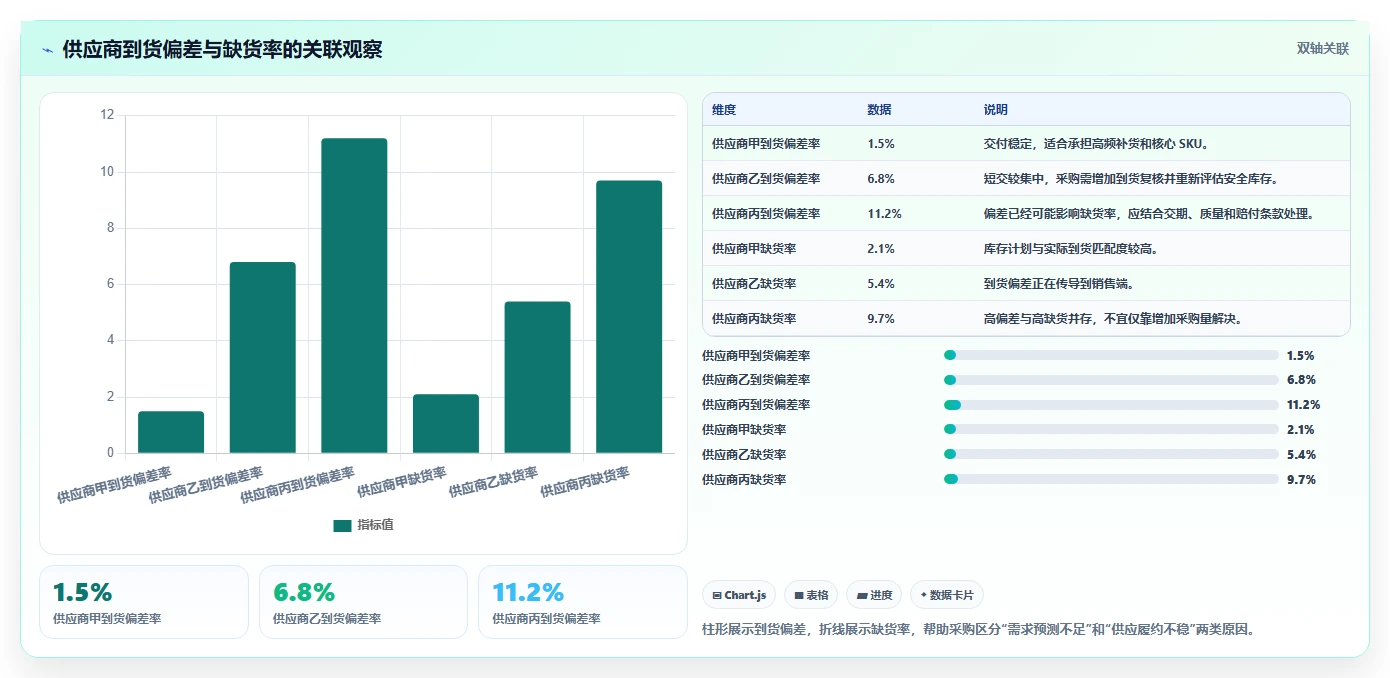Click the table cell 供应商乙到货偏差率

point(766,179)
